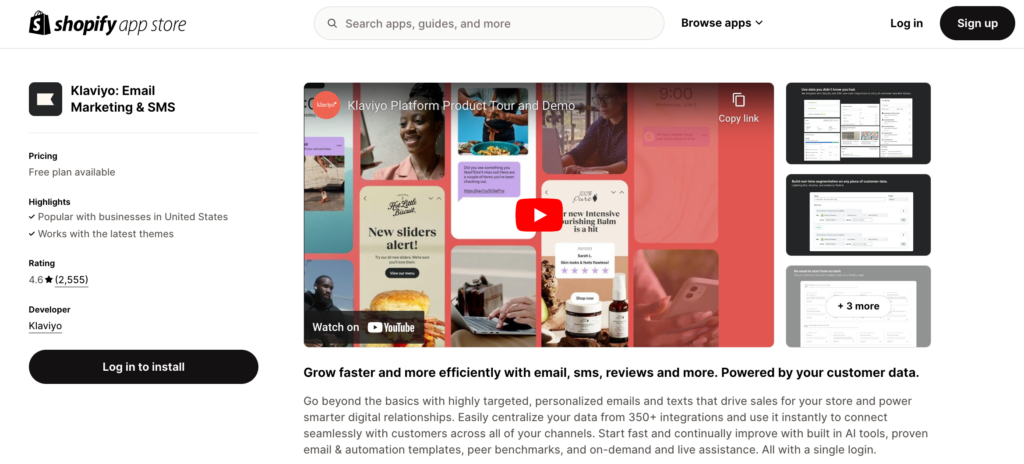Viewport: 1024px width, 464px height.
Task: Click the Browse apps chevron arrow
Action: point(759,23)
